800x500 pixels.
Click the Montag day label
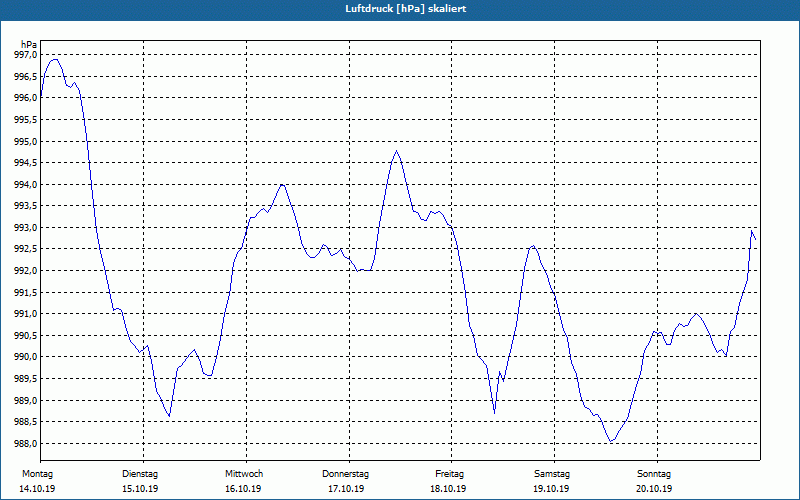point(38,474)
